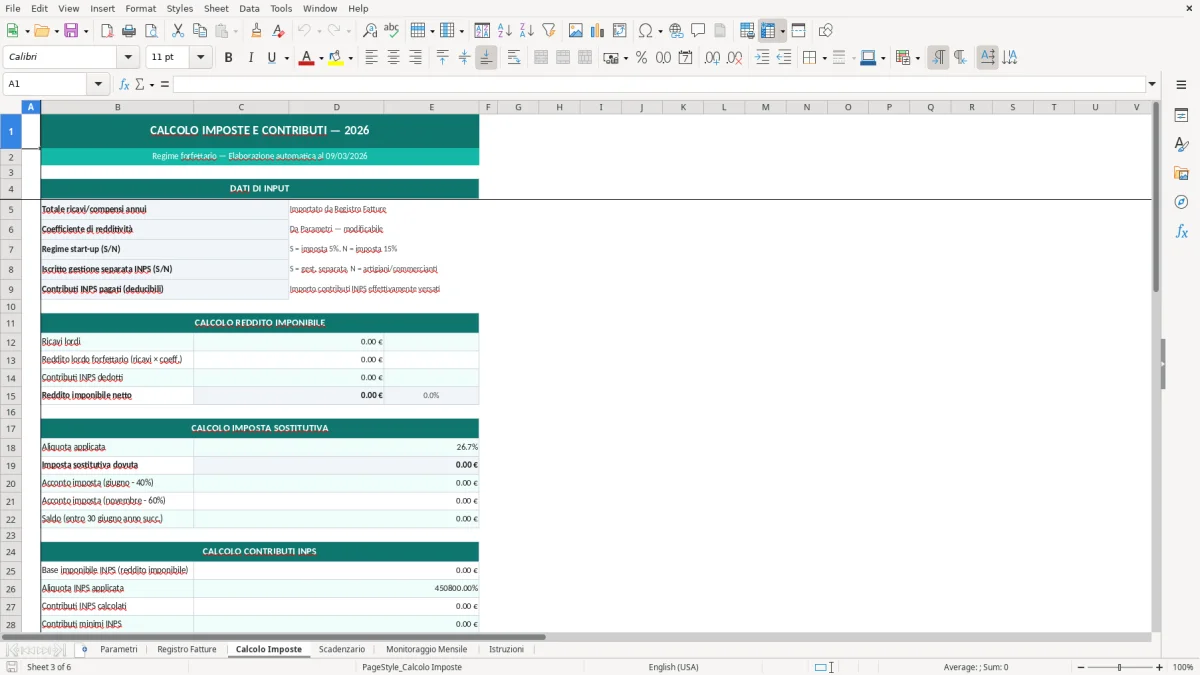
Task: Open the Open-document dropdown arrow
Action: 56,31
